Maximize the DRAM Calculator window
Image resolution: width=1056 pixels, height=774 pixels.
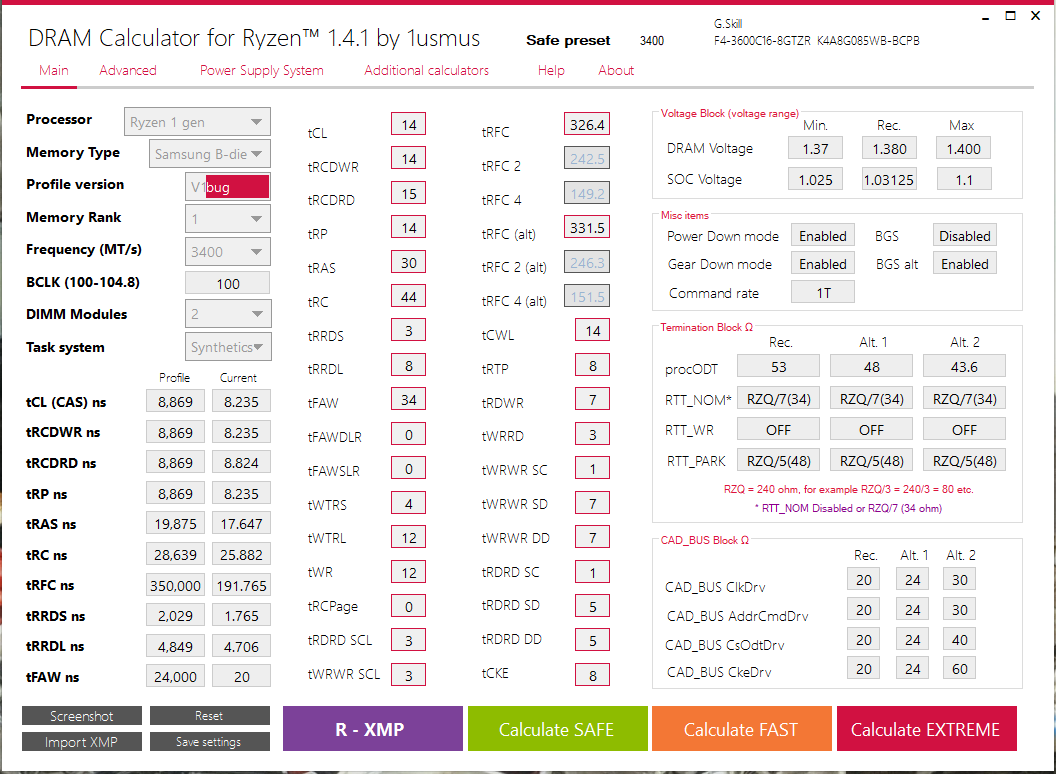click(x=1010, y=15)
